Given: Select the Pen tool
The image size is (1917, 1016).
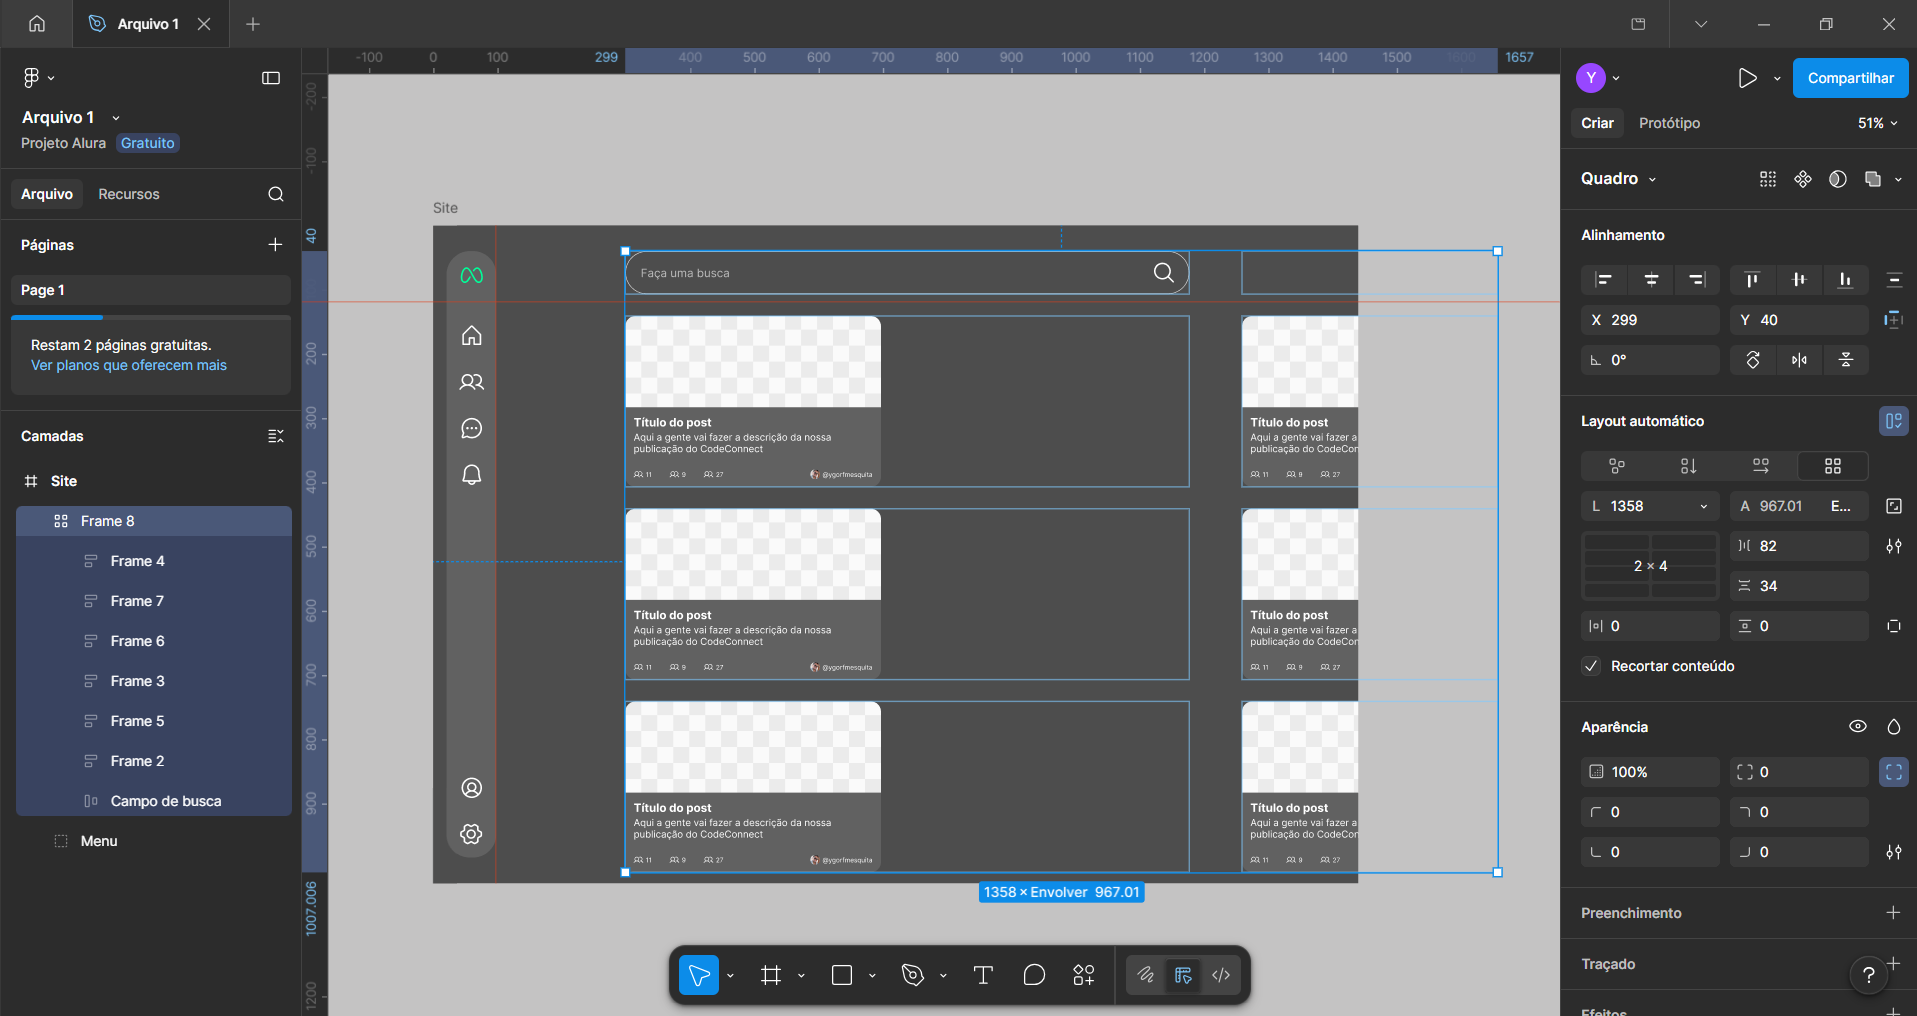Looking at the screenshot, I should [x=913, y=975].
